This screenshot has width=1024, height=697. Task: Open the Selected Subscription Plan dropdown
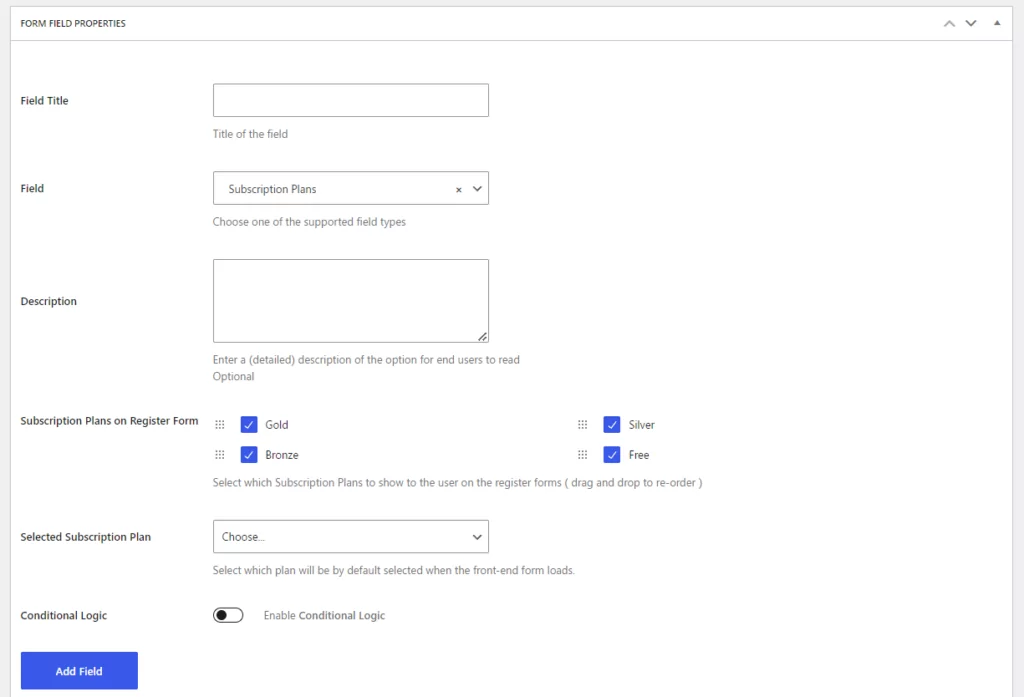pos(351,536)
